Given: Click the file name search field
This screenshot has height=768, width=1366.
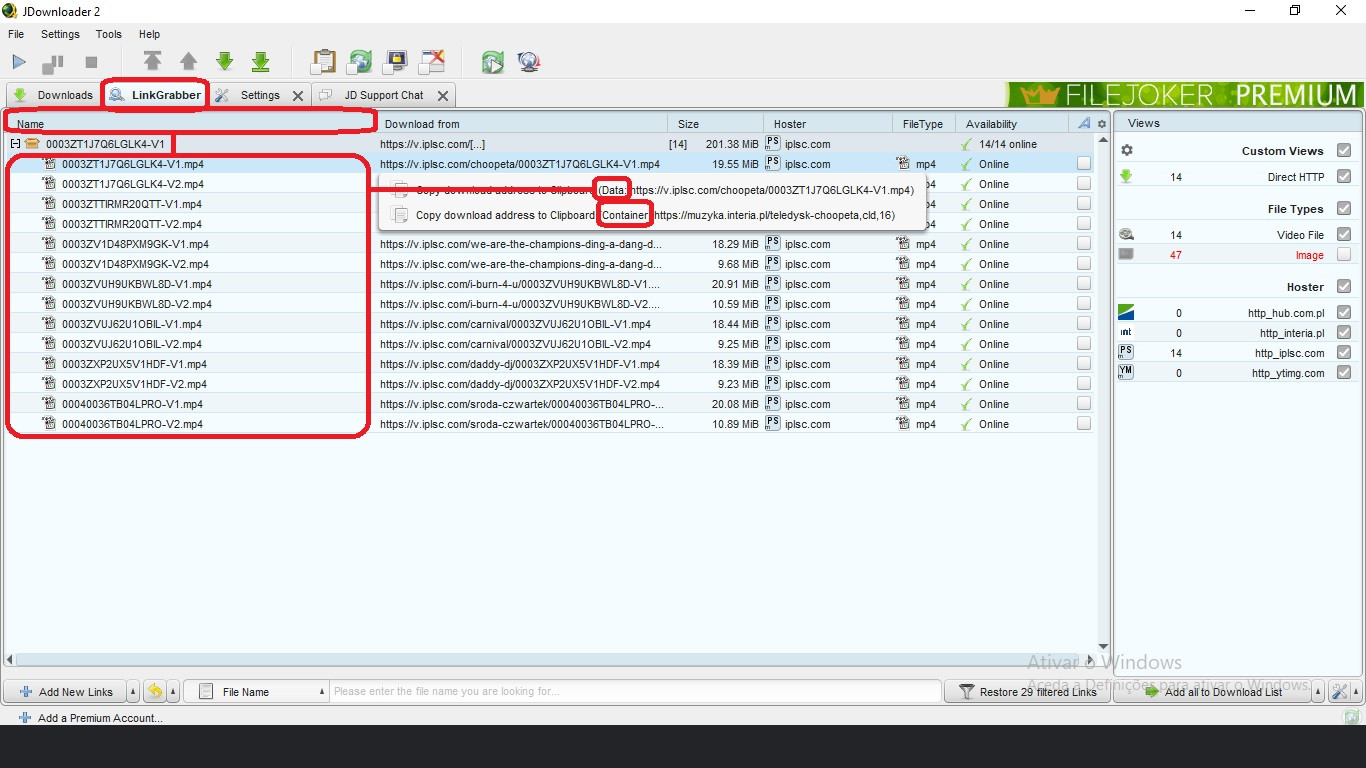Looking at the screenshot, I should point(636,691).
